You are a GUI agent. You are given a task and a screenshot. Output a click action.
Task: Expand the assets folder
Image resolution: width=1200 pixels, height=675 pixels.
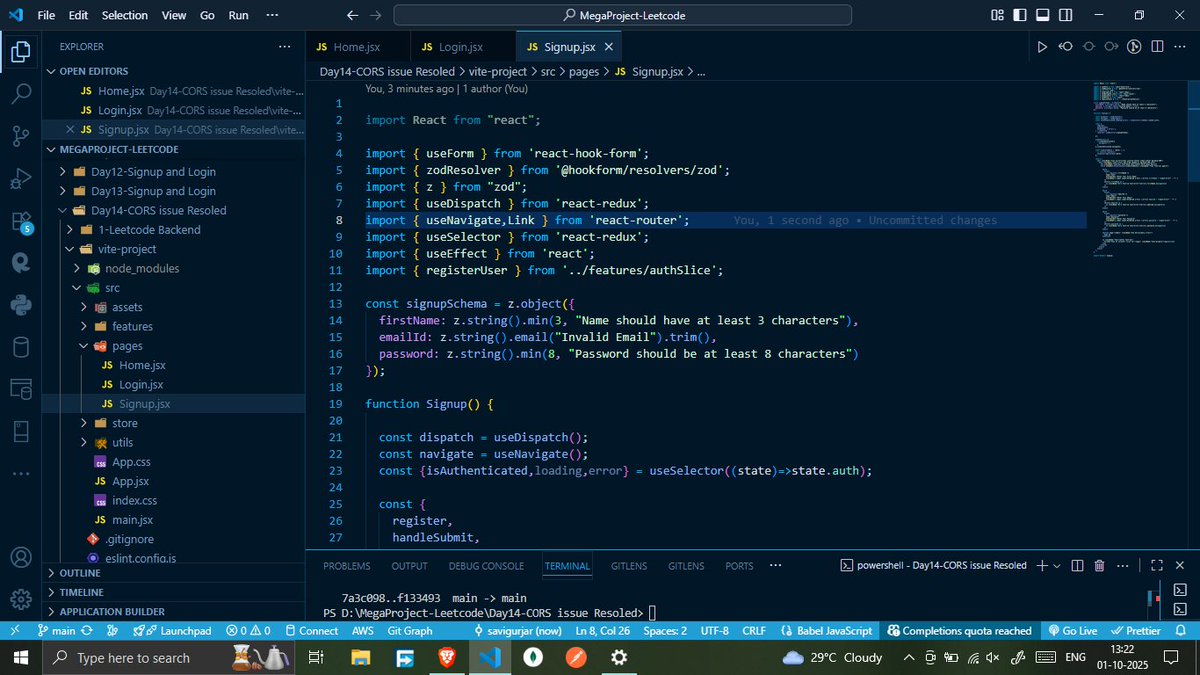click(127, 307)
